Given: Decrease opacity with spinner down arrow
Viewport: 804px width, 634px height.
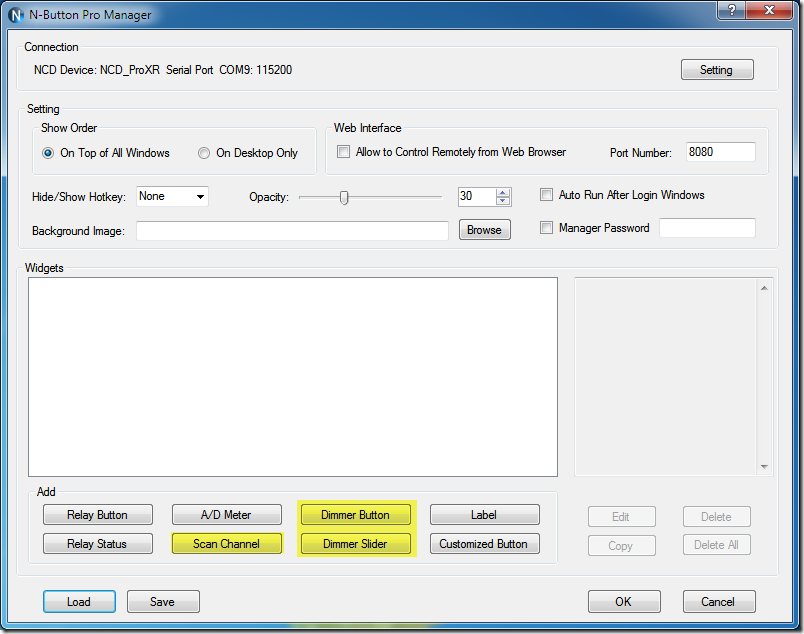Looking at the screenshot, I should [x=503, y=201].
